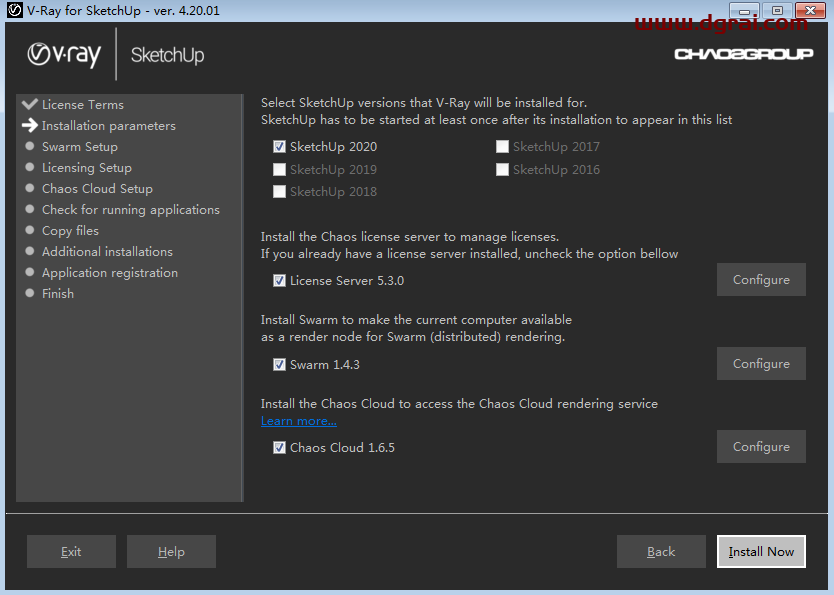834x595 pixels.
Task: Click the V-Ray logo in header
Action: tap(64, 54)
